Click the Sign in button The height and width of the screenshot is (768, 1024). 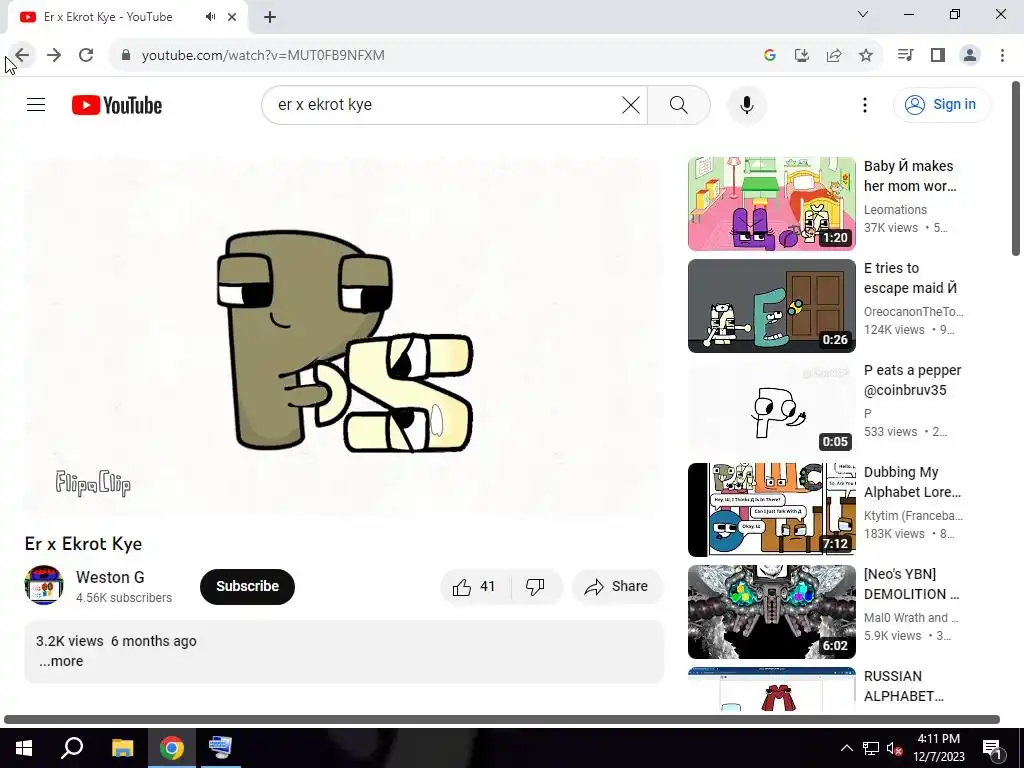(942, 104)
